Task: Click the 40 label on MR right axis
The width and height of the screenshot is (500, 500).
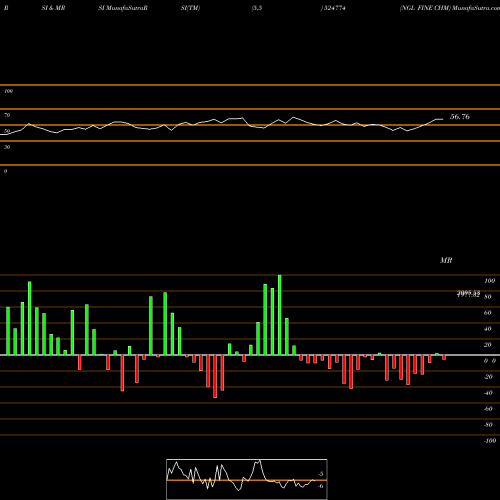Action: point(487,329)
